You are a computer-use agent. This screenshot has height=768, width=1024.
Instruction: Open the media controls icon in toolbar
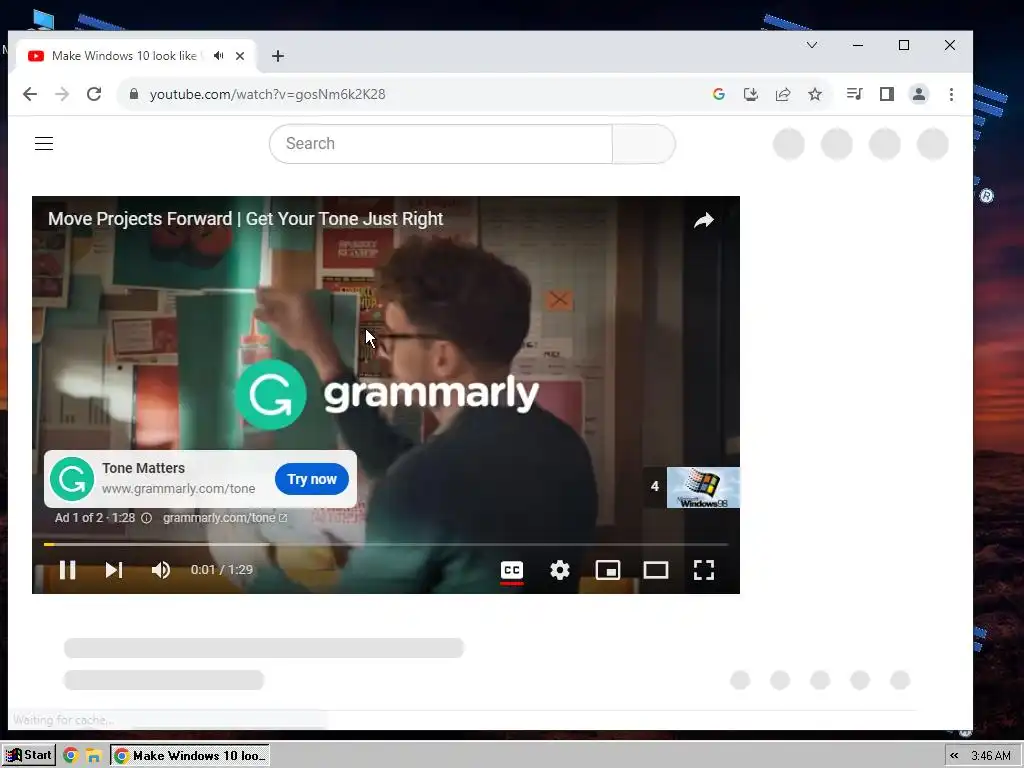pos(854,94)
